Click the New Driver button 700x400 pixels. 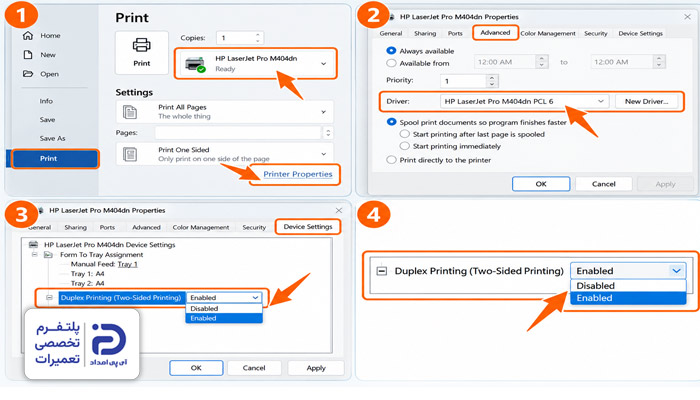pyautogui.click(x=646, y=101)
